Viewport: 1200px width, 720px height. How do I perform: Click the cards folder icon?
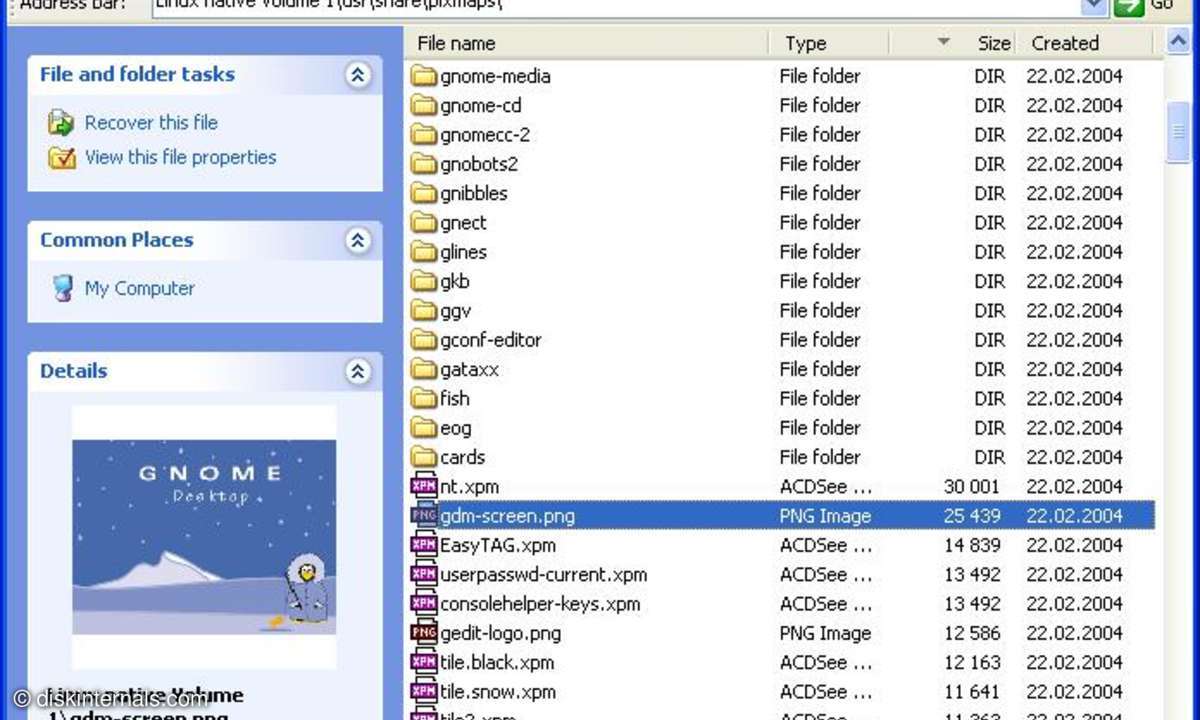click(424, 457)
